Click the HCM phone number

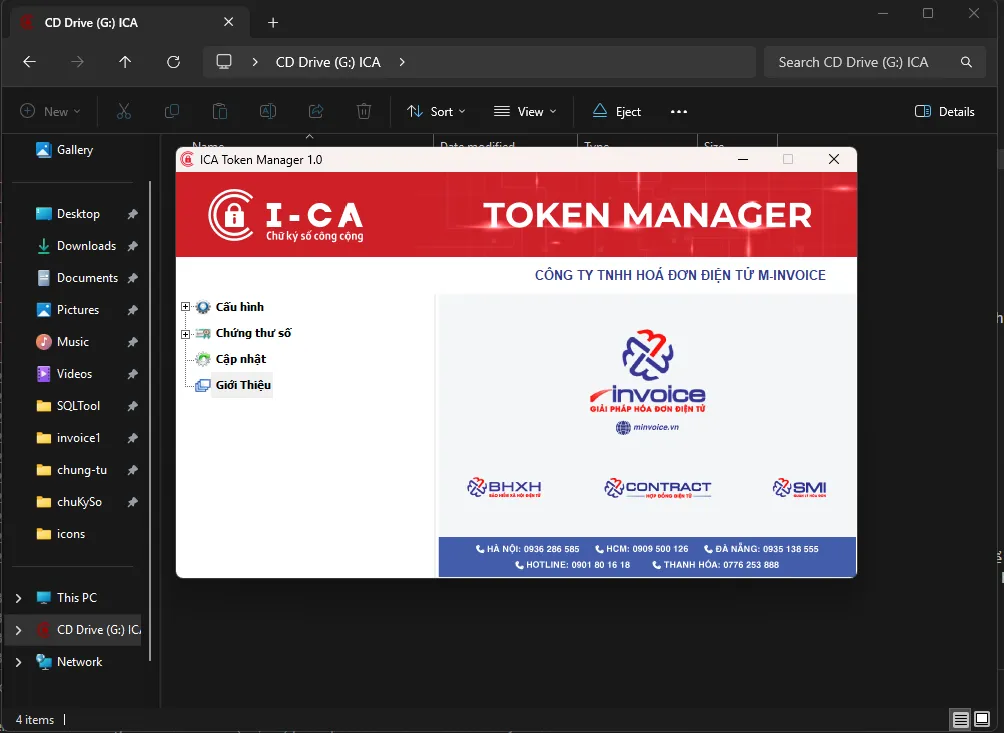(642, 549)
